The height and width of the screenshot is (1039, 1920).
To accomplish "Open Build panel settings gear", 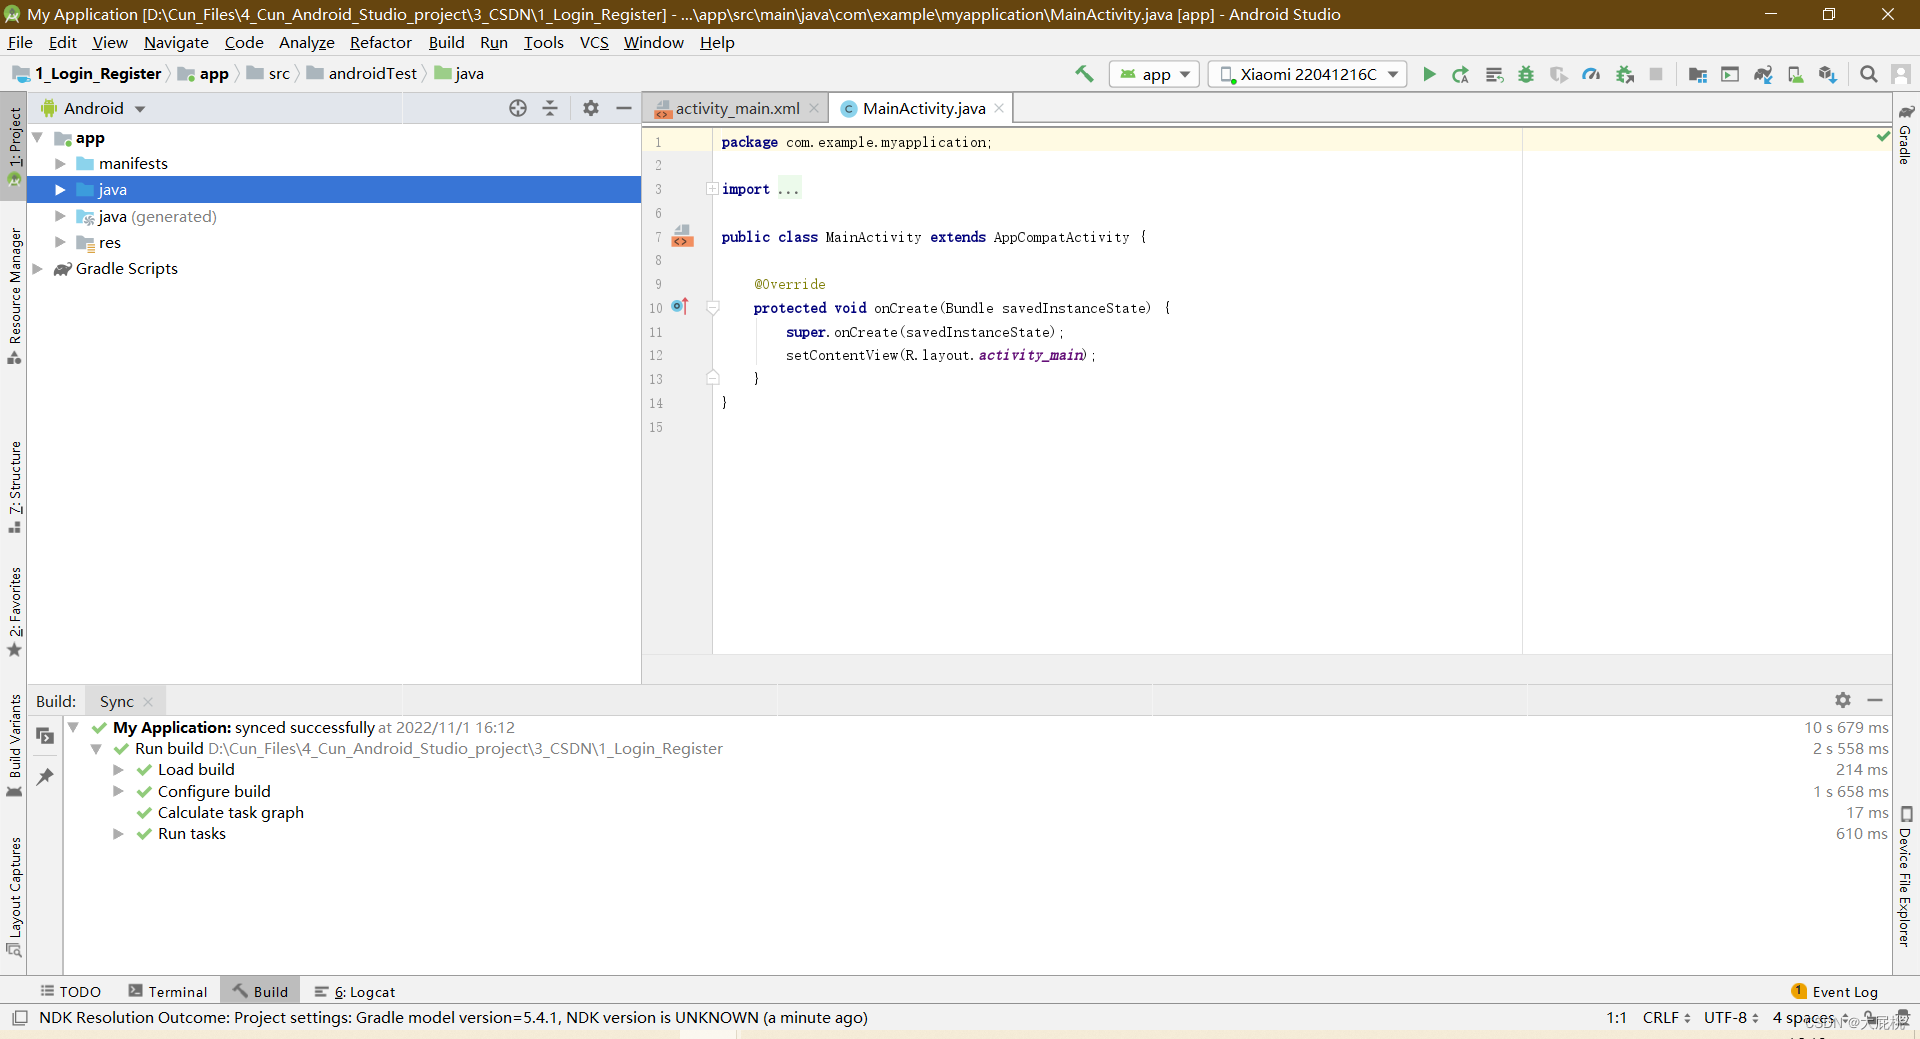I will click(x=1843, y=700).
